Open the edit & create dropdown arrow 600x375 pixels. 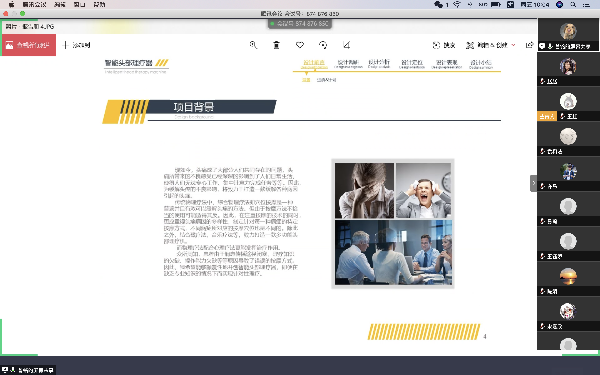[x=513, y=45]
